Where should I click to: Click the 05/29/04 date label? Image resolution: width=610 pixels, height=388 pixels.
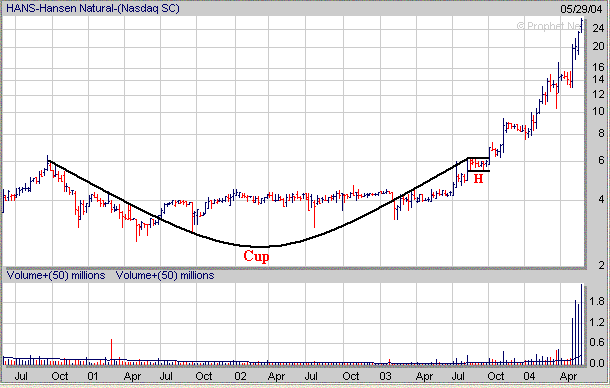click(x=581, y=9)
